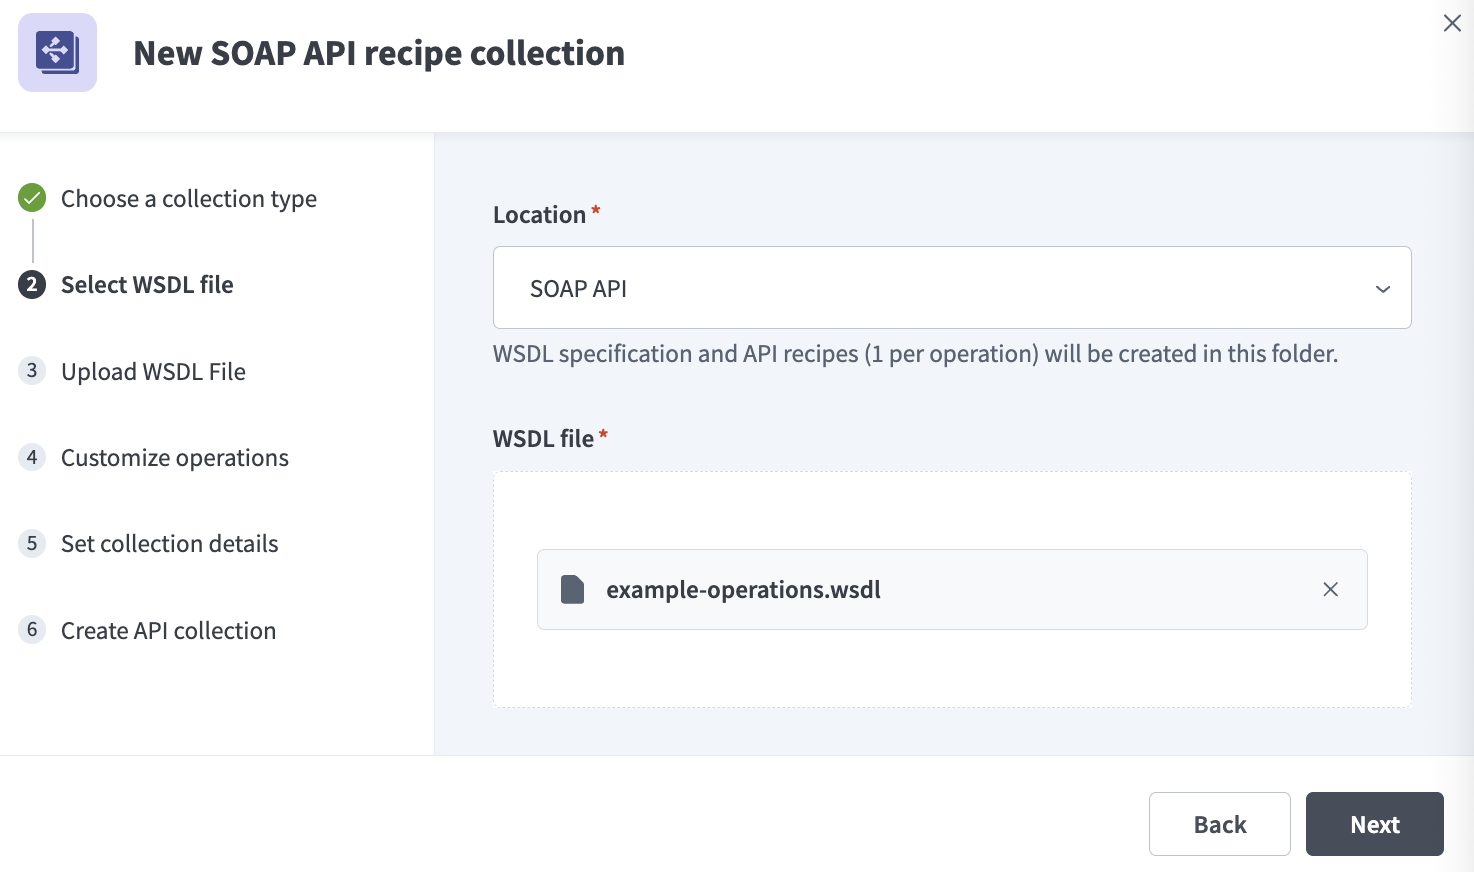Image resolution: width=1474 pixels, height=872 pixels.
Task: Remove the example-operations.wsdl file
Action: pyautogui.click(x=1330, y=589)
